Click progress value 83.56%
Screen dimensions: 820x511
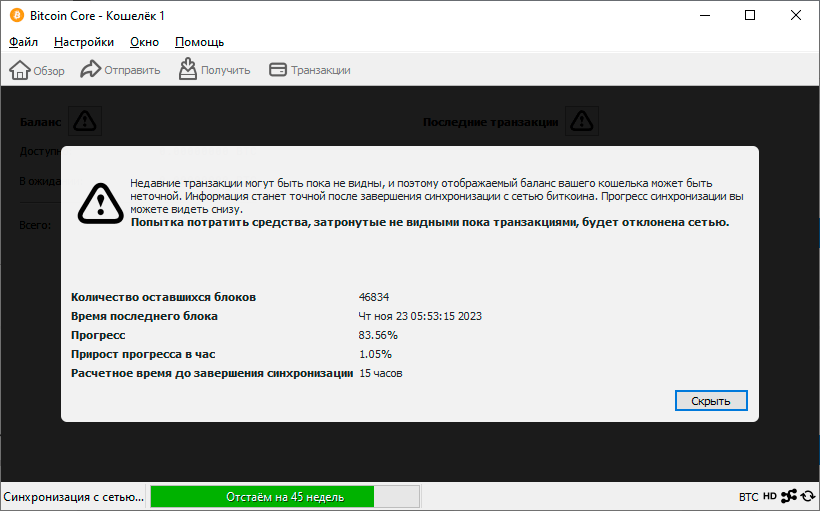(x=378, y=335)
